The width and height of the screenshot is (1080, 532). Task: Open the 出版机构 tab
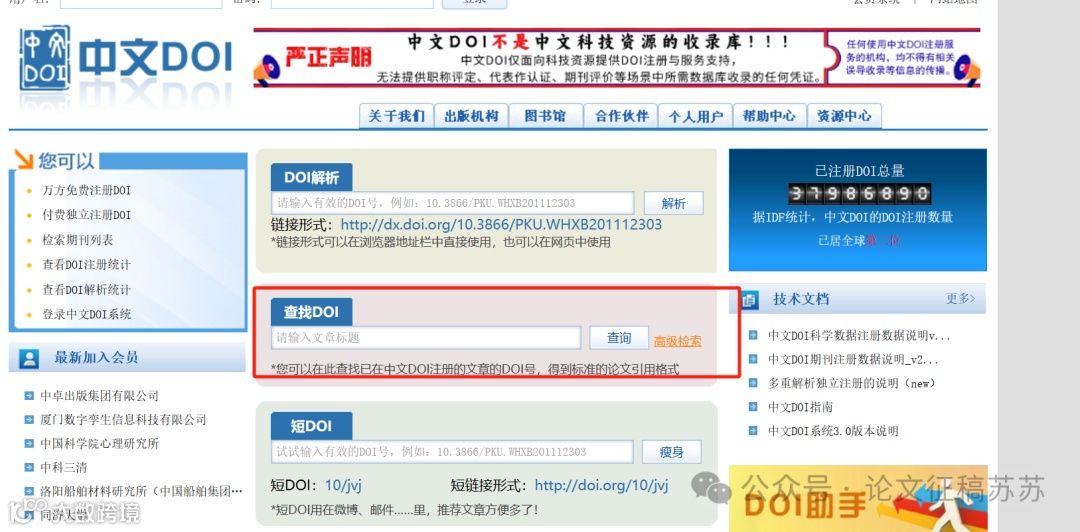[471, 116]
